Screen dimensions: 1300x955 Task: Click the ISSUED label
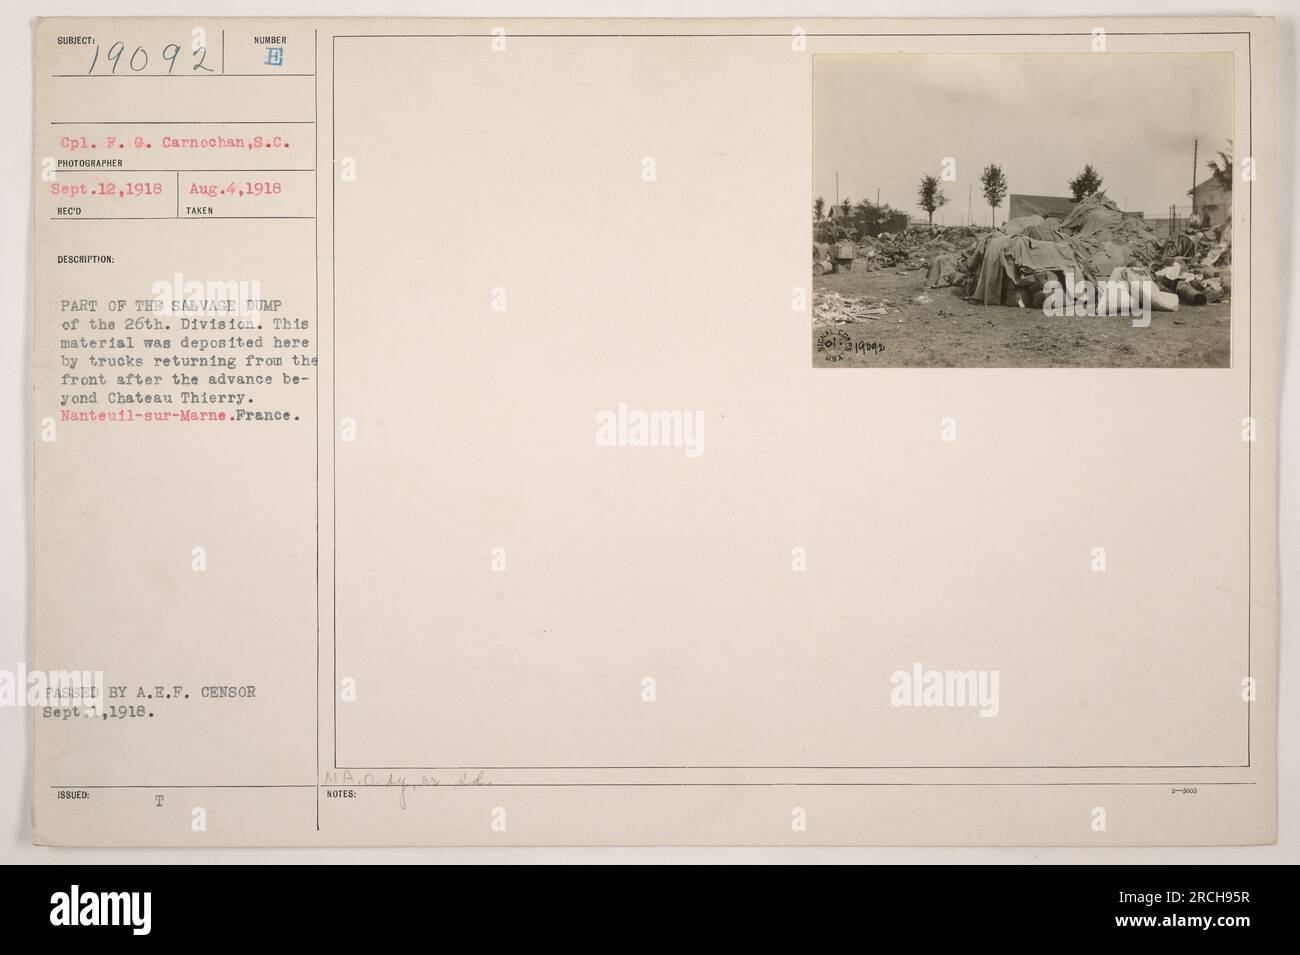click(75, 796)
